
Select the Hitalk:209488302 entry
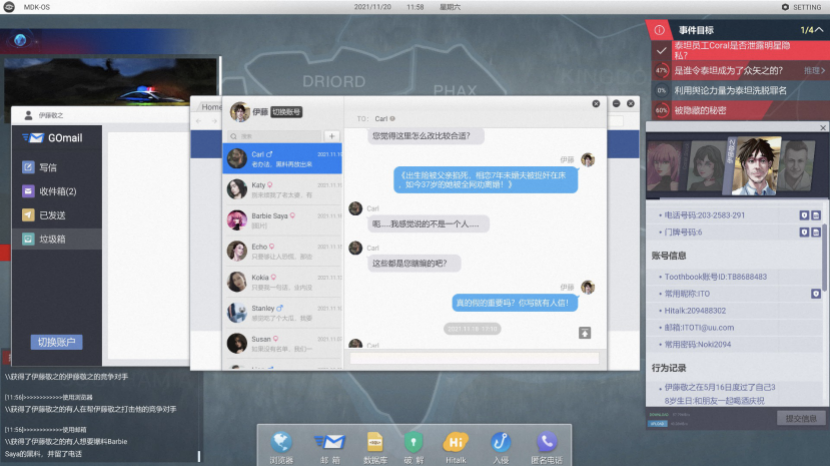695,311
